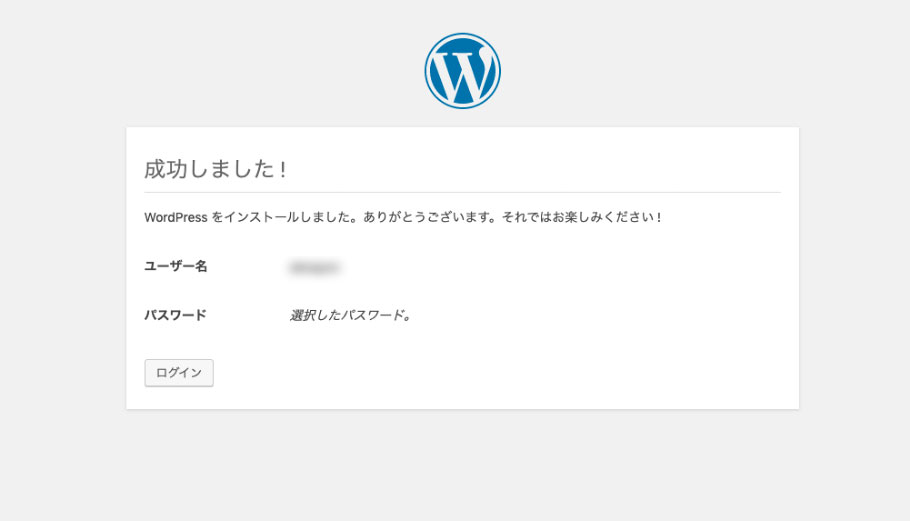Click the WordPress logo at top
Viewport: 910px width, 521px height.
tap(463, 71)
